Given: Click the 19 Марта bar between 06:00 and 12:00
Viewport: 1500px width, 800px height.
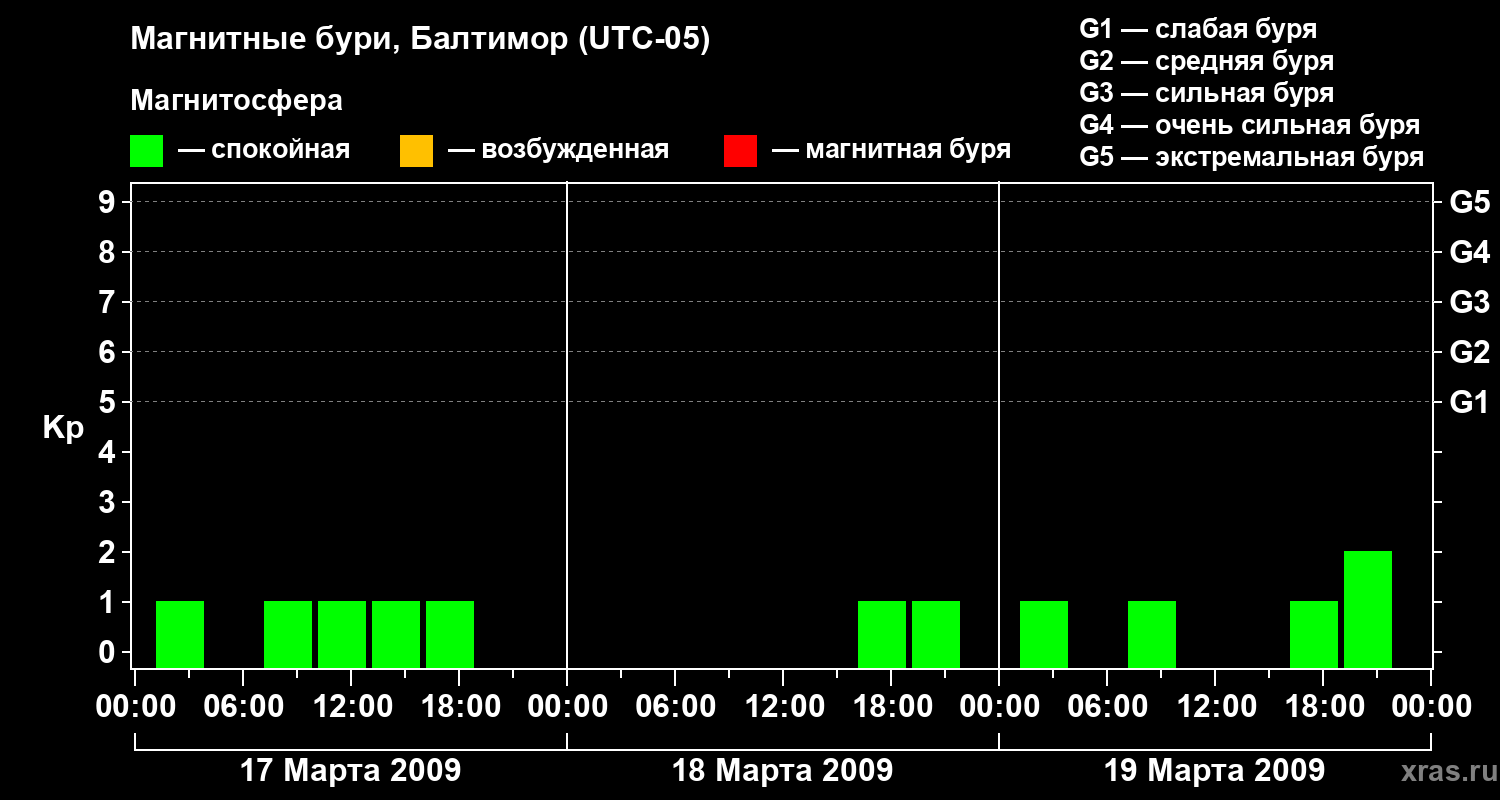Looking at the screenshot, I should [1152, 634].
